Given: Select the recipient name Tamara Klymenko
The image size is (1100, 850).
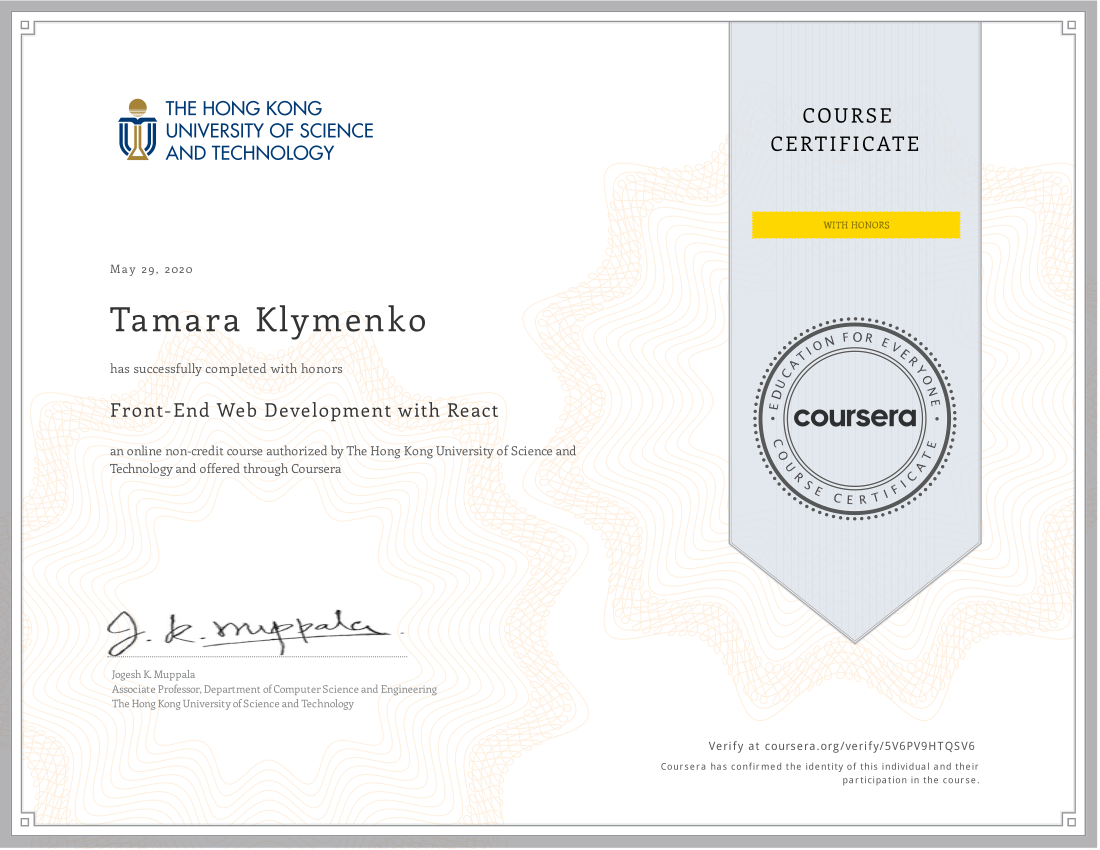Looking at the screenshot, I should click(x=268, y=321).
